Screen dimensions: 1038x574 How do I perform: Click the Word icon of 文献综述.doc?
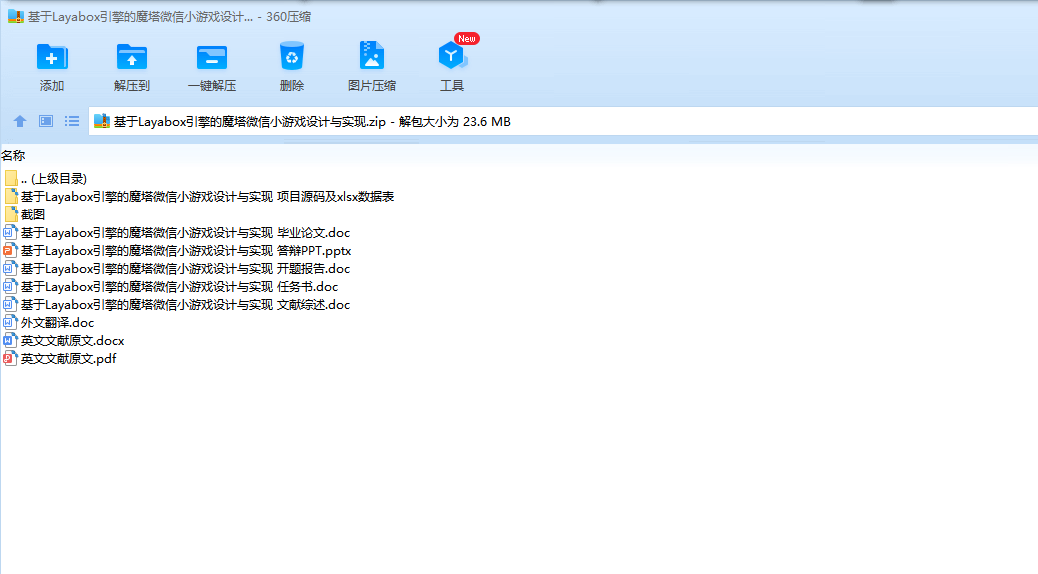pos(10,304)
